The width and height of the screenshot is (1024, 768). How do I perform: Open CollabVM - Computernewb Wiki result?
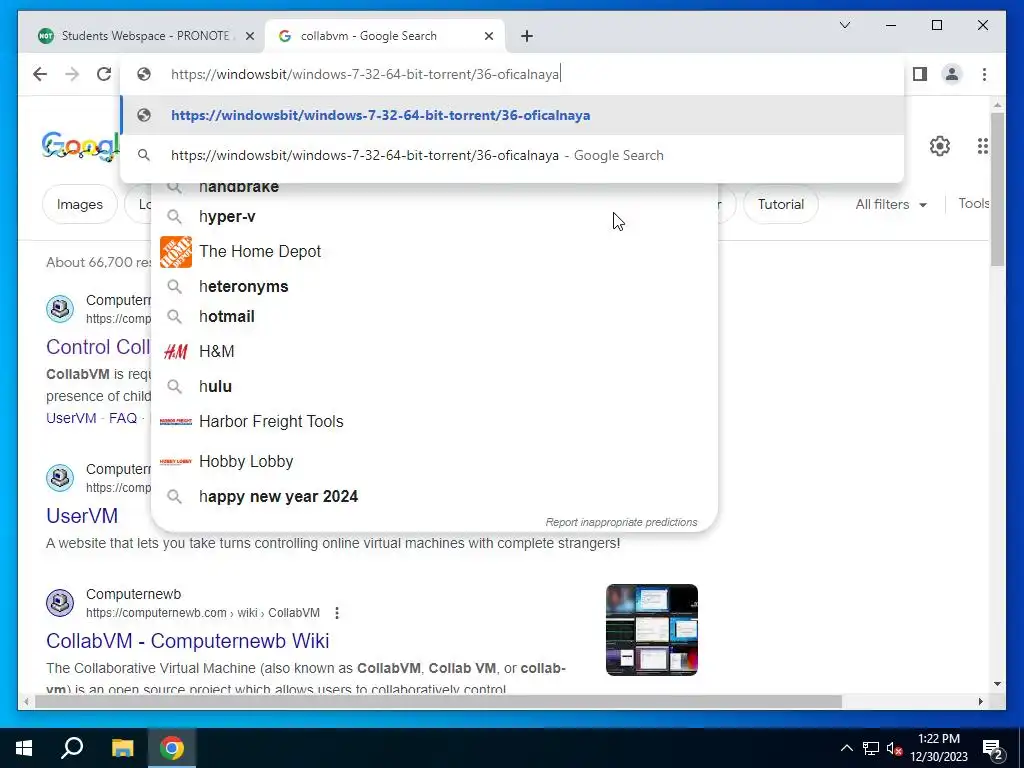click(187, 641)
